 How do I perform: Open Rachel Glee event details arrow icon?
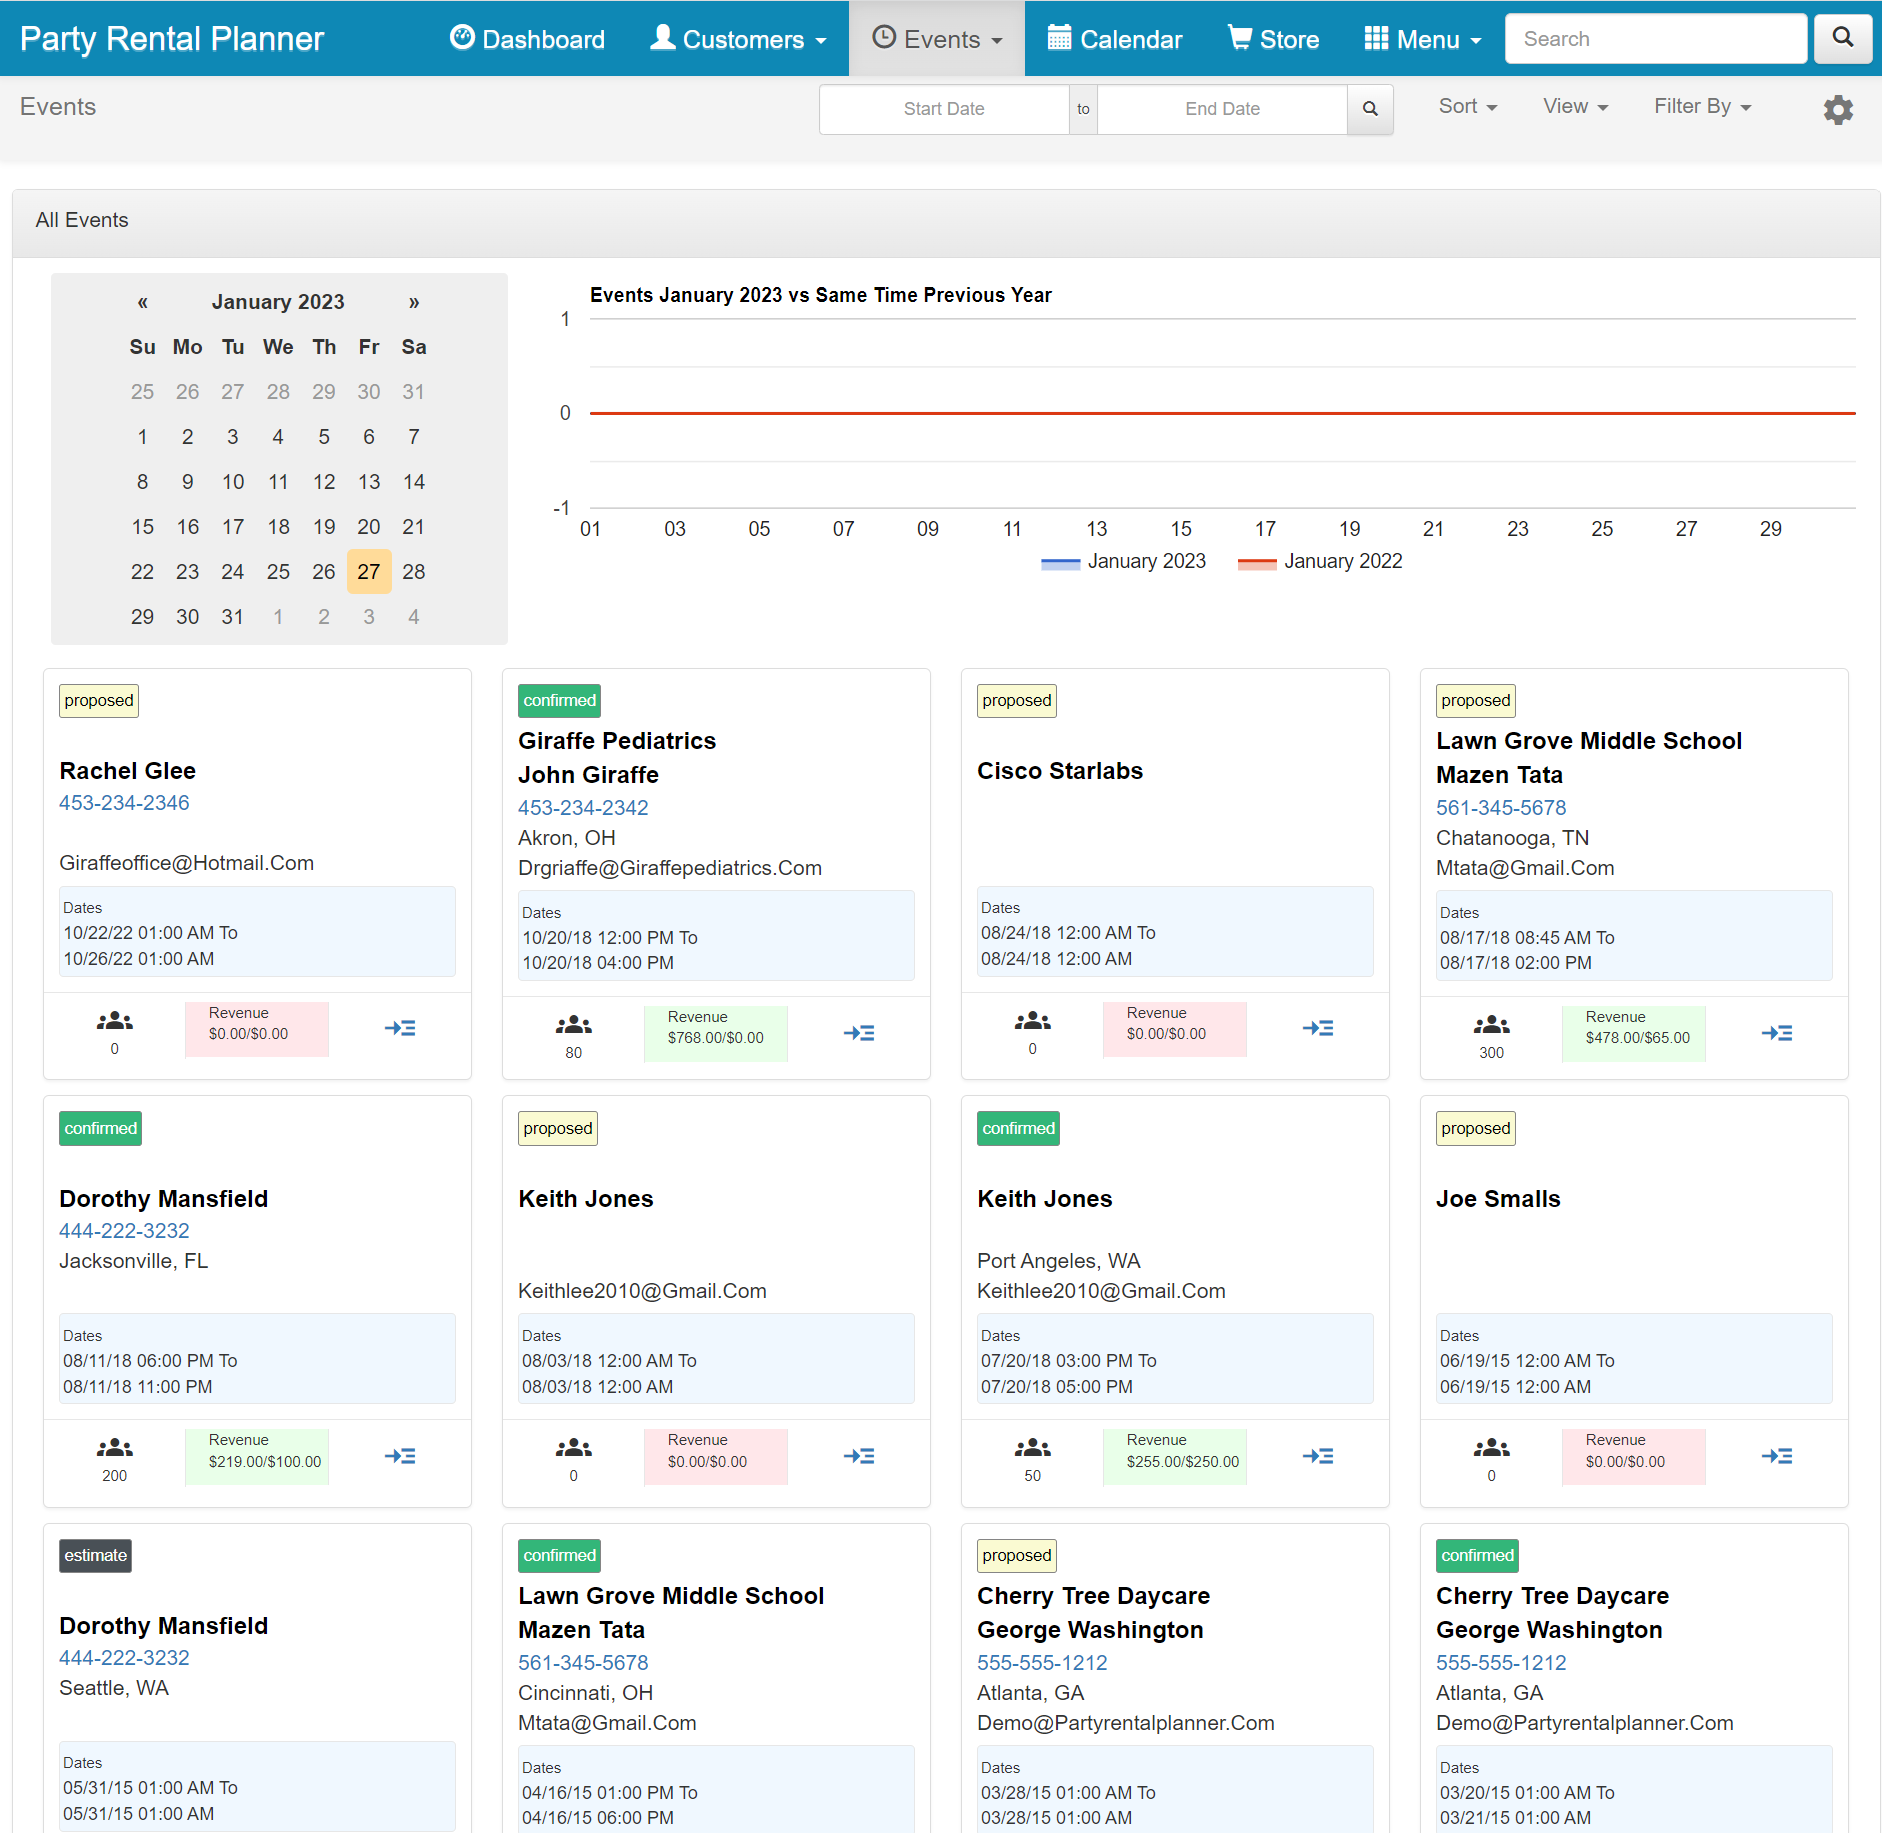coord(400,1028)
